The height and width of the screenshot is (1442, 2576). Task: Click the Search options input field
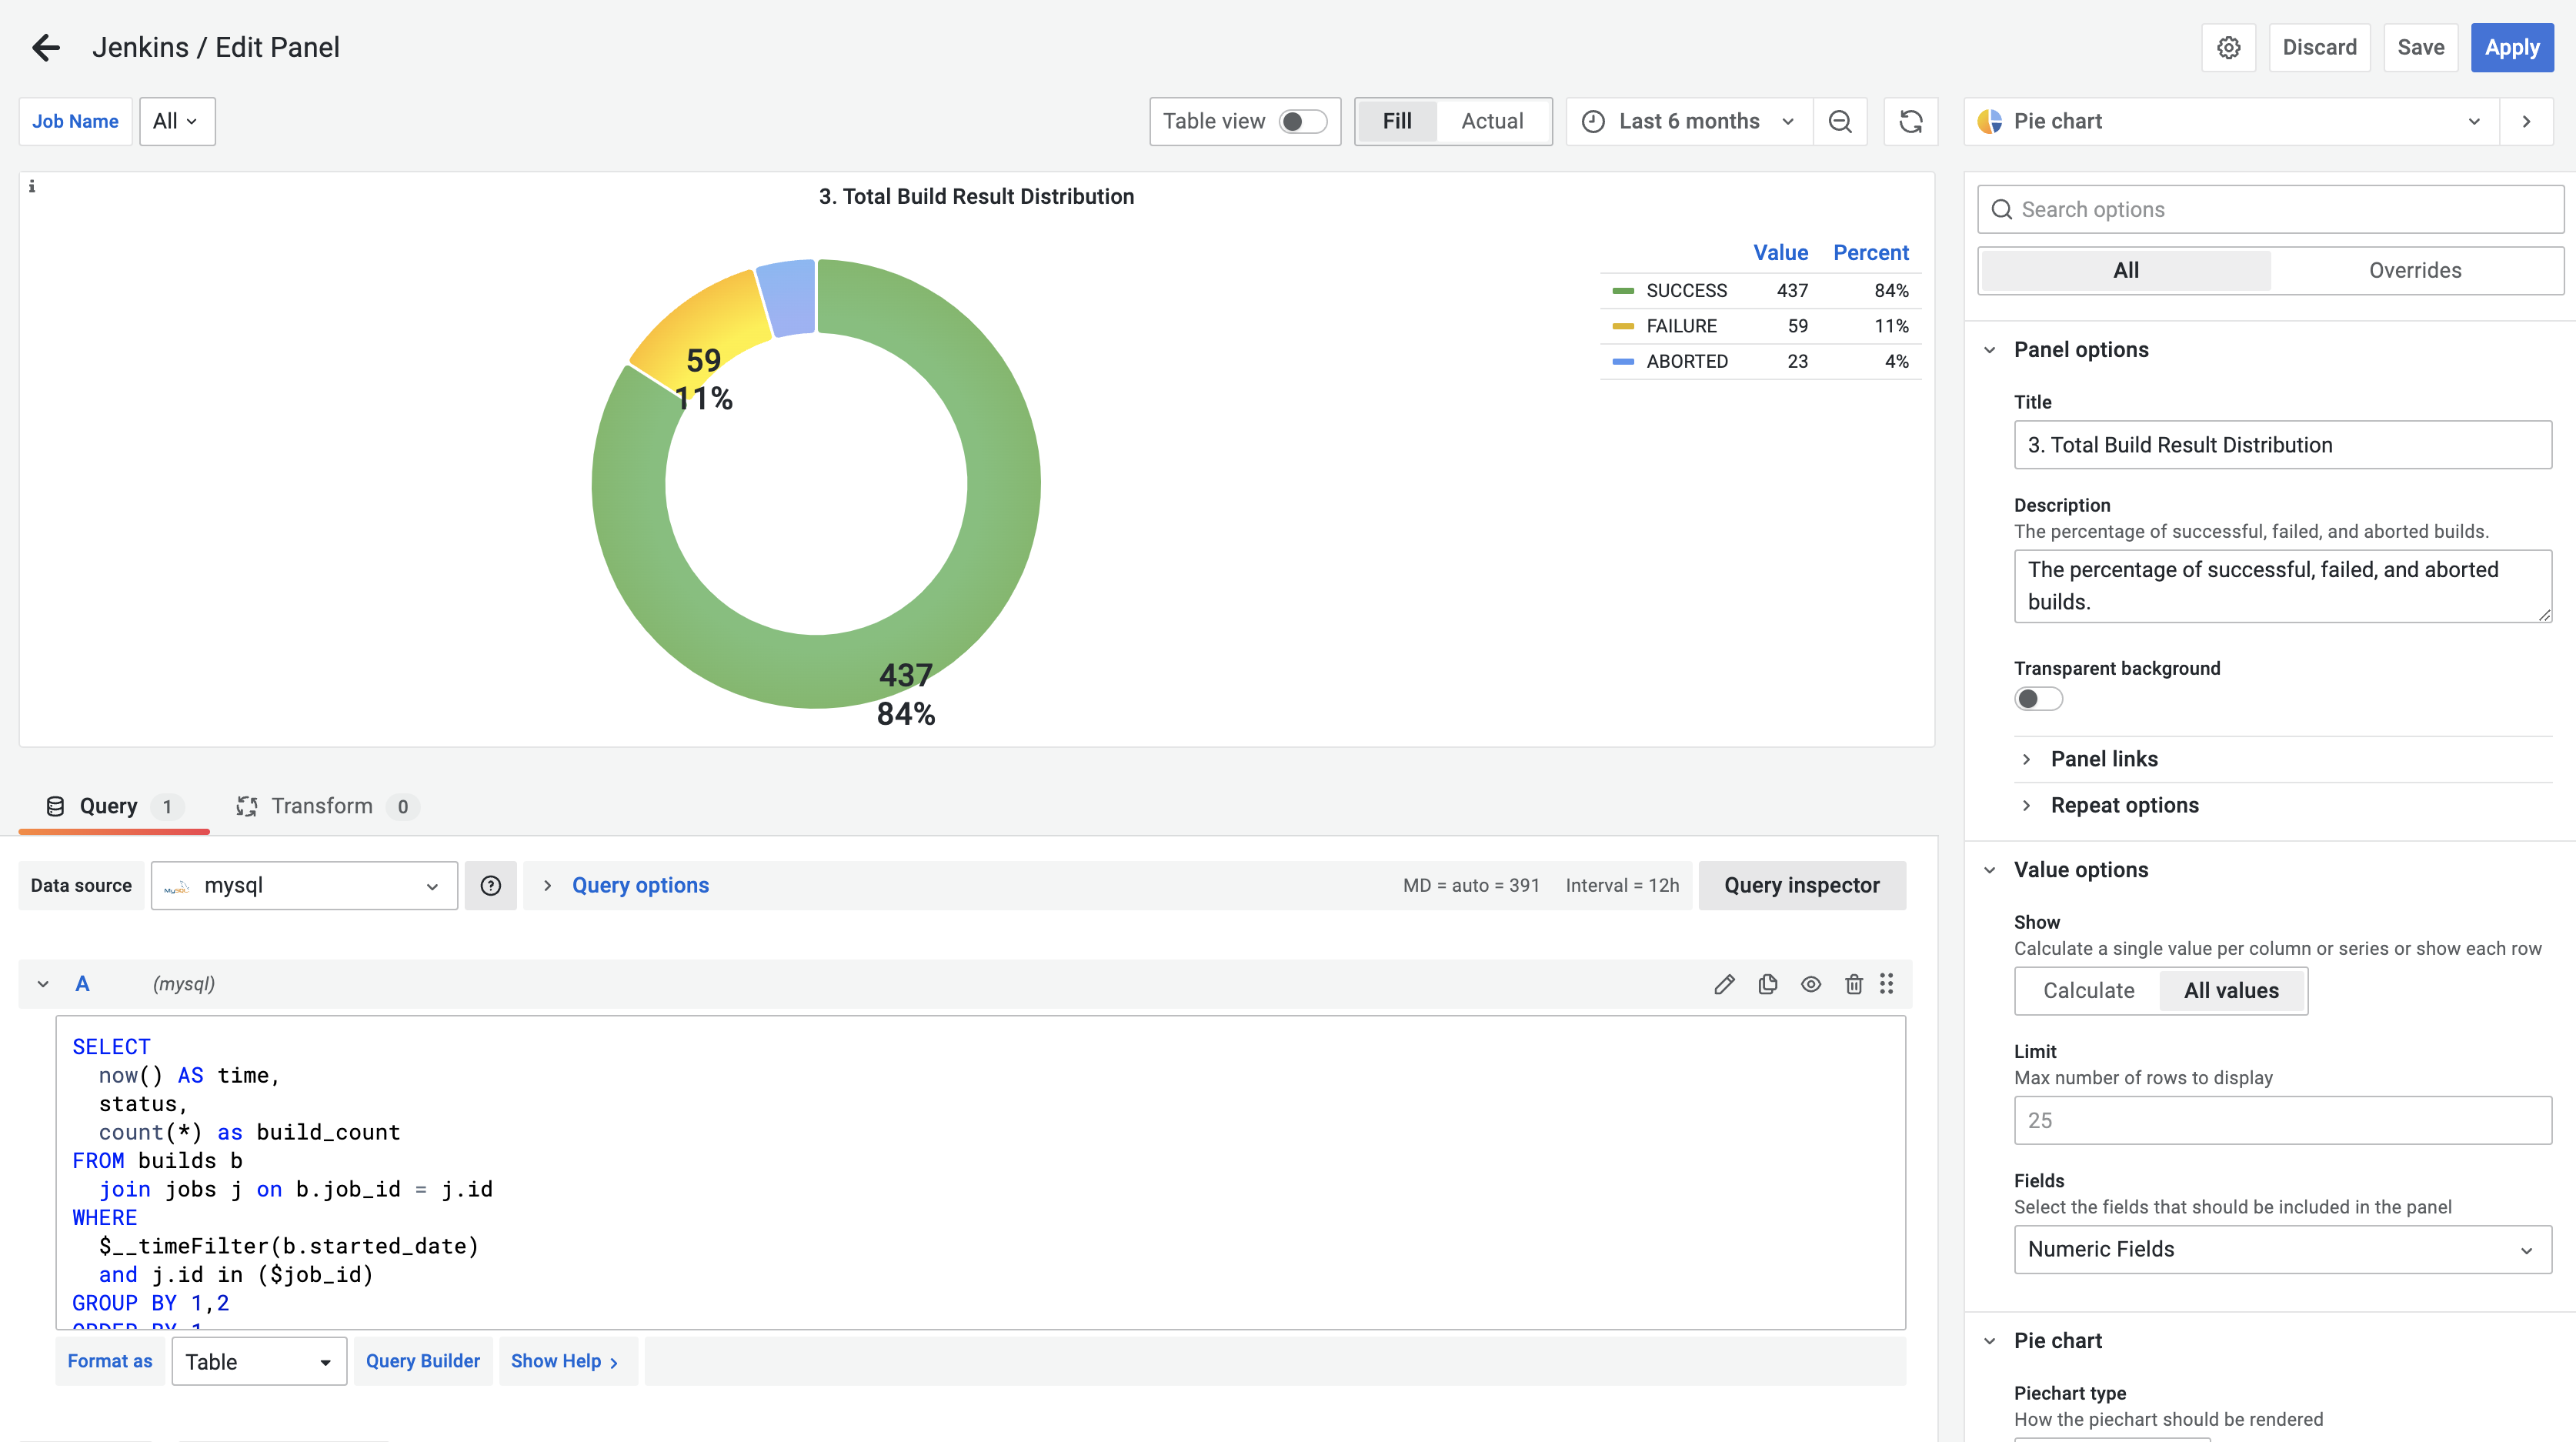point(2270,209)
